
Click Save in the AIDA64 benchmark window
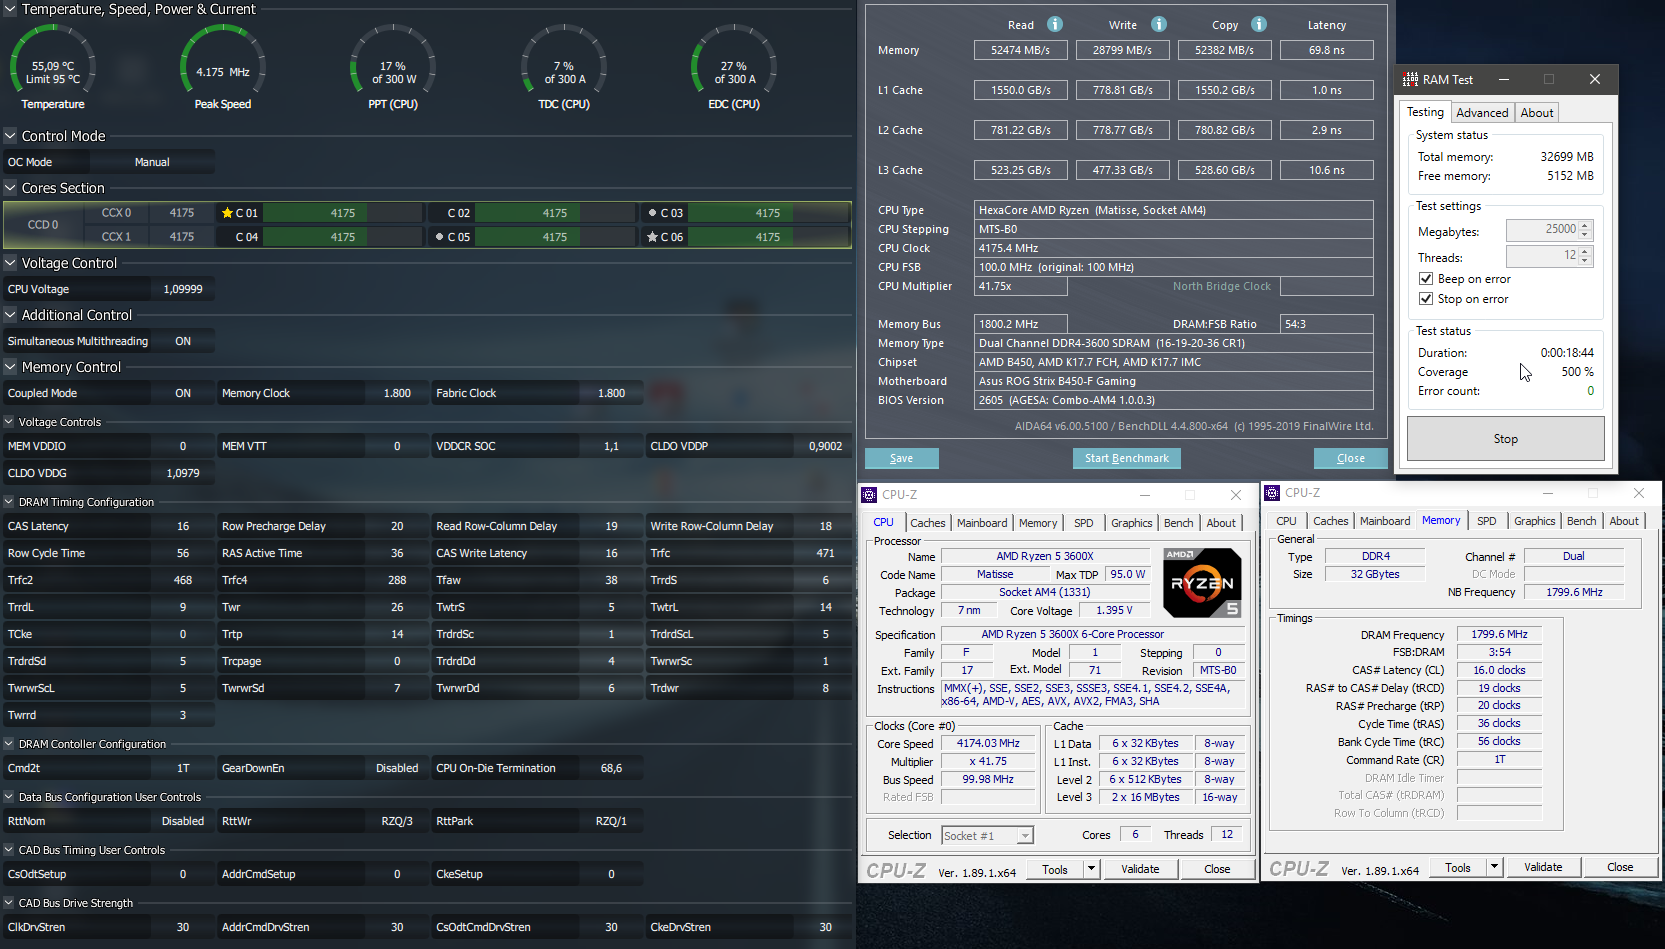coord(902,458)
